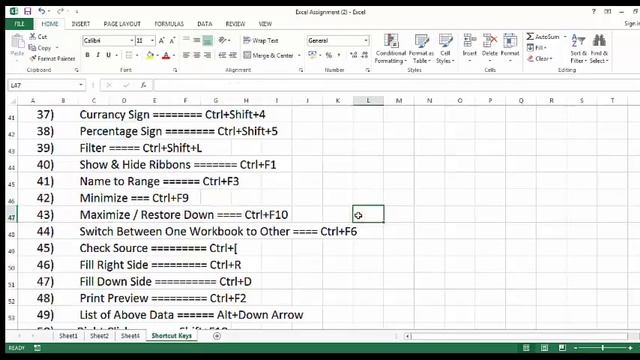
Task: Apply percent style format
Action: coord(329,55)
